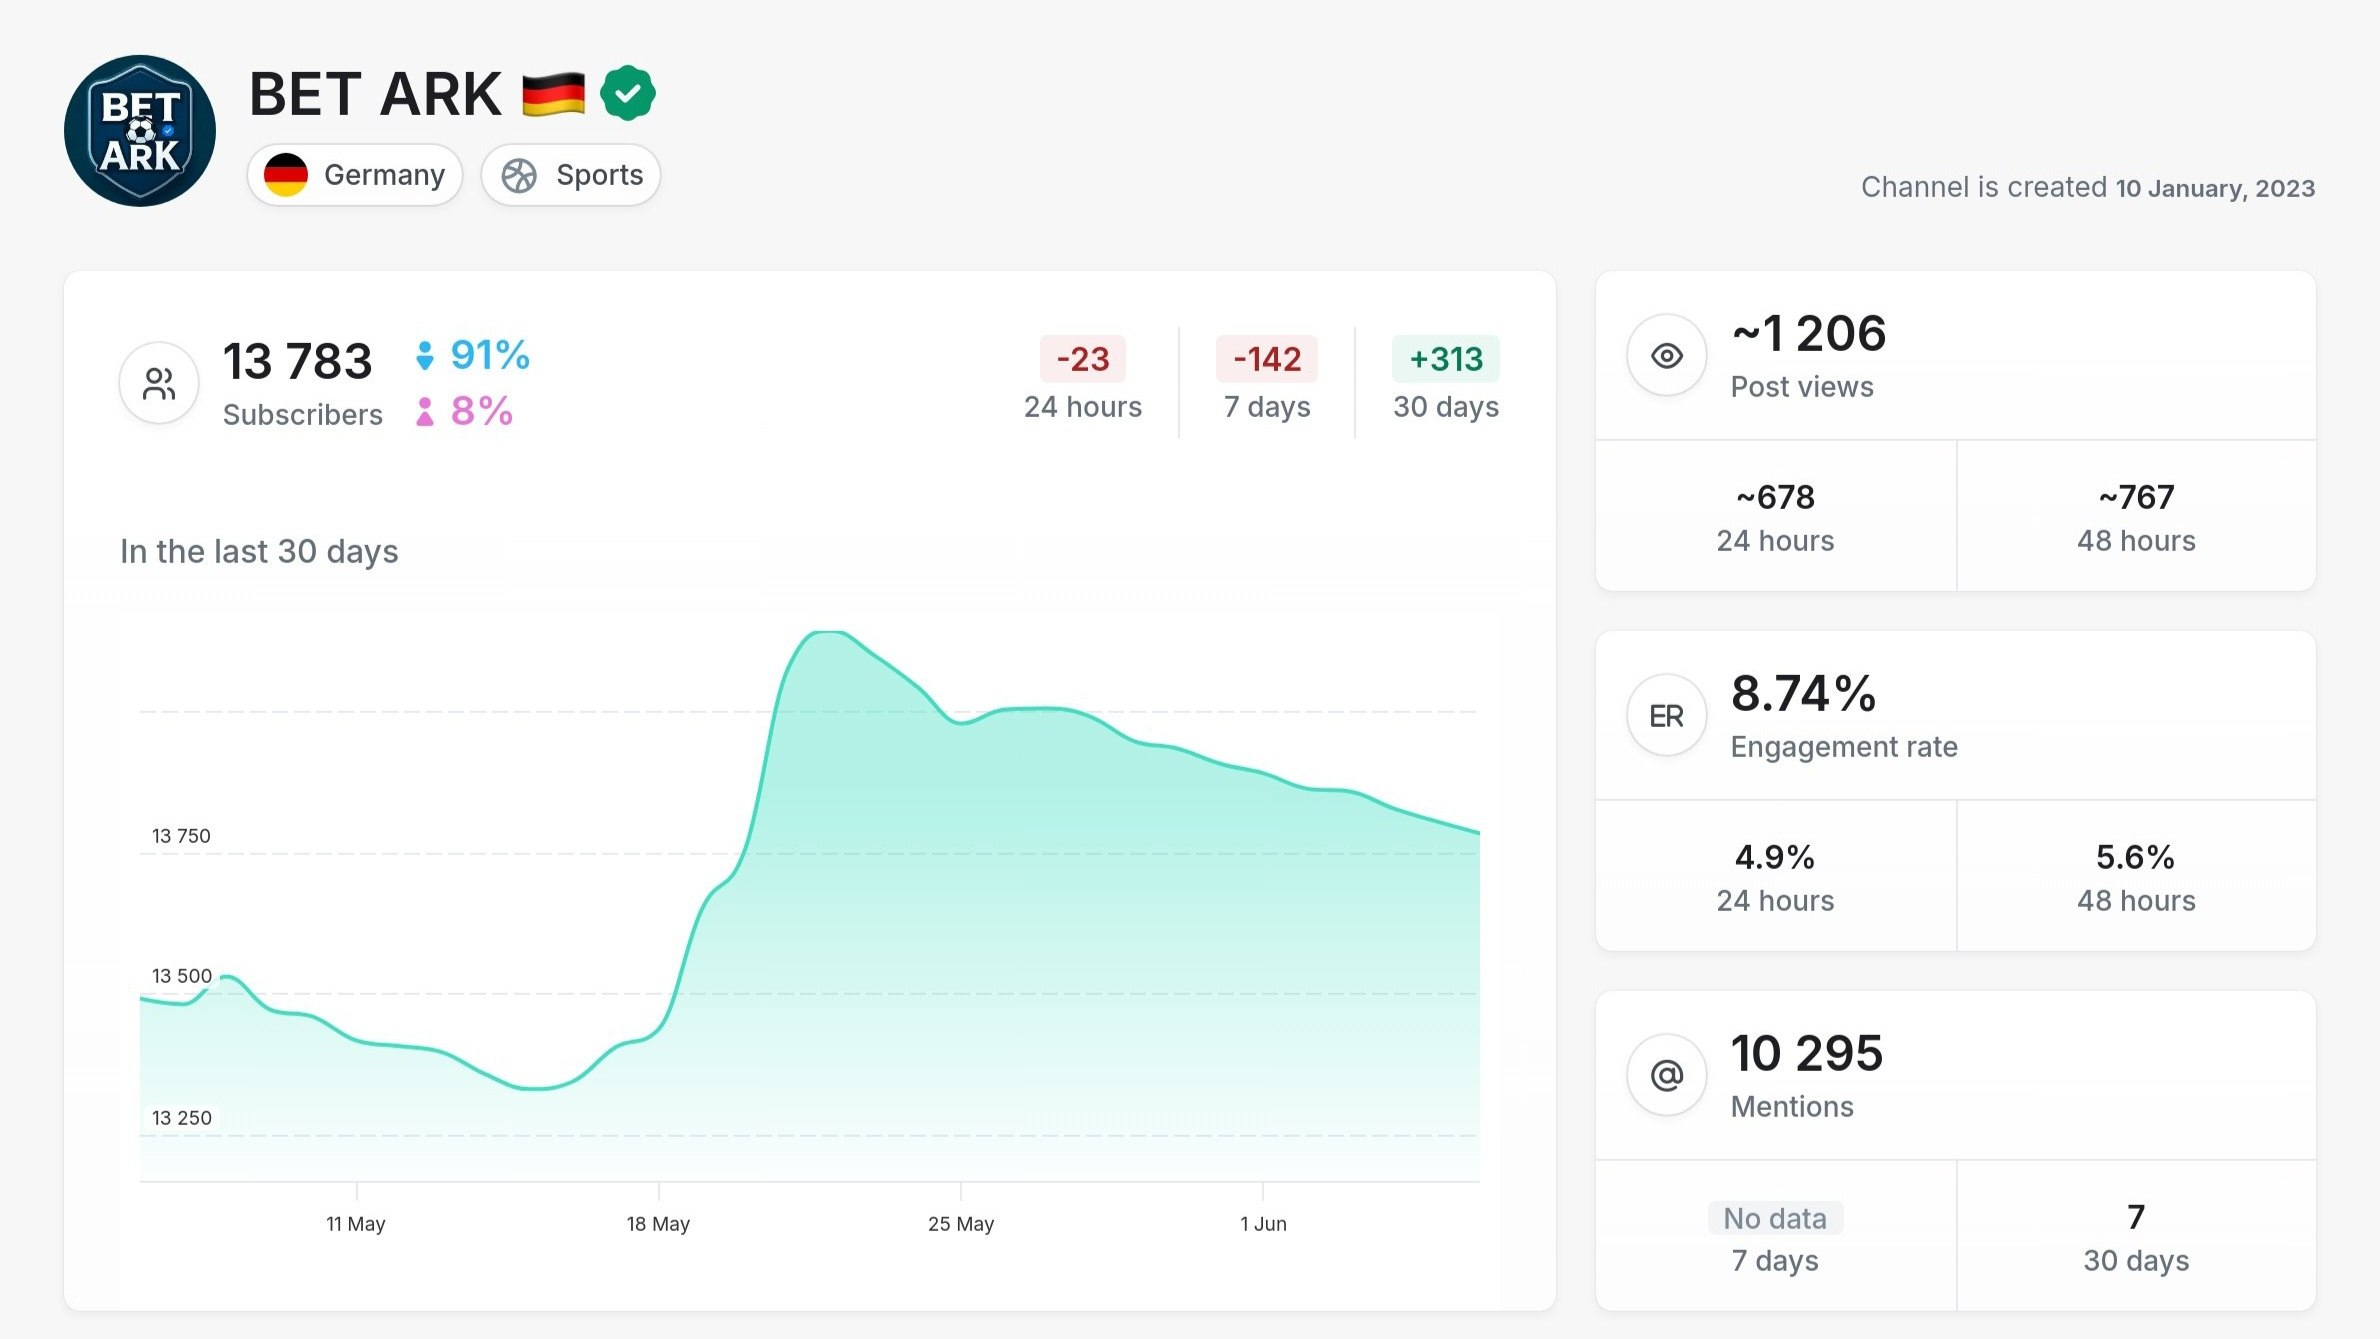Screen dimensions: 2380x1339
Task: Click the 10 295 mentions value
Action: pos(1807,1053)
